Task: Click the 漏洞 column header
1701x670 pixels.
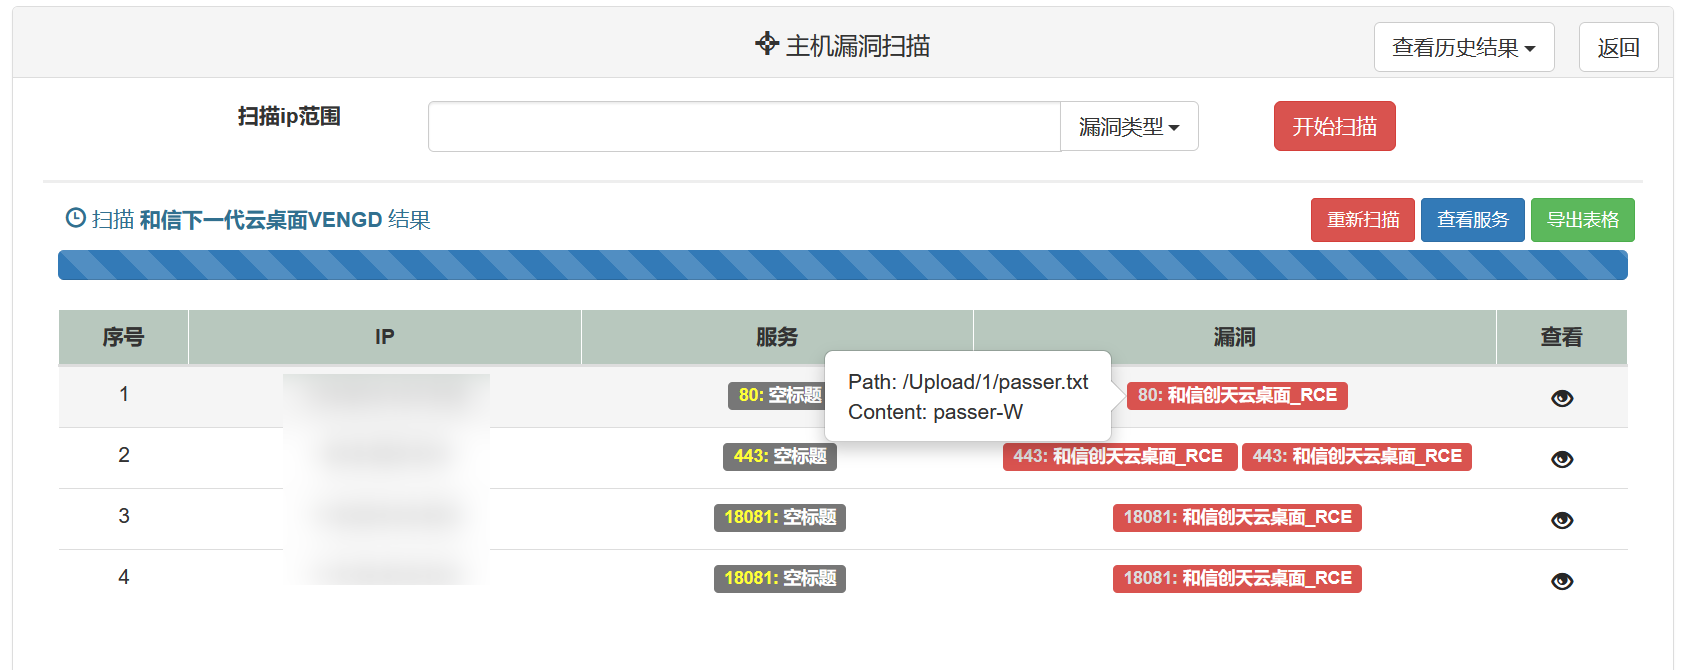Action: pyautogui.click(x=1235, y=337)
